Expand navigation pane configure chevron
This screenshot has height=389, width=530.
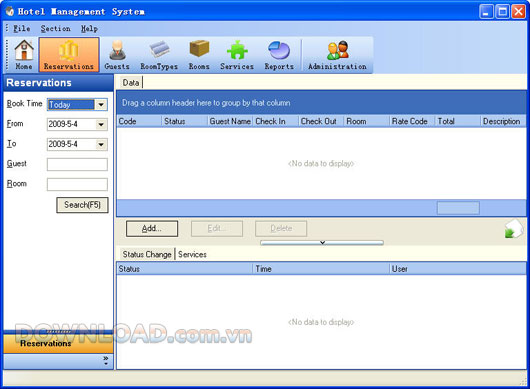106,360
